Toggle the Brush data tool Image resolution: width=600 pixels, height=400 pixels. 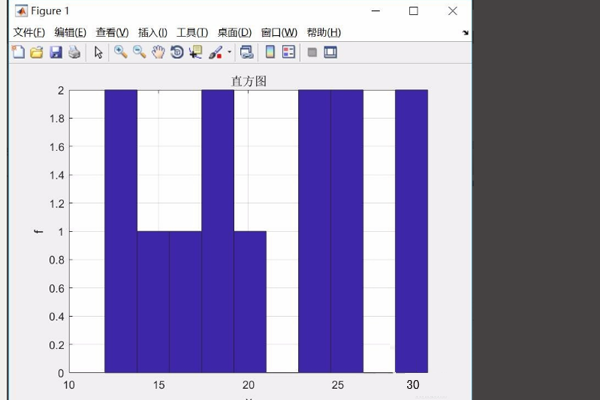click(x=215, y=52)
